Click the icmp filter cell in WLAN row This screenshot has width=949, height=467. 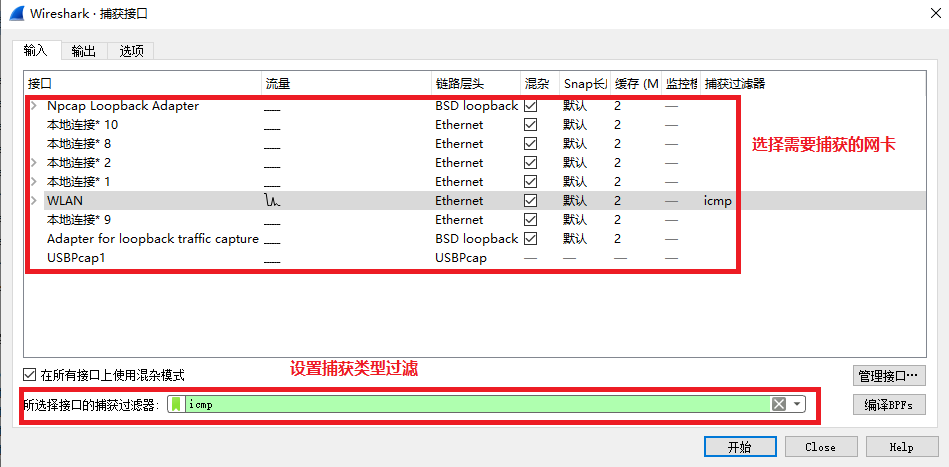(x=718, y=201)
